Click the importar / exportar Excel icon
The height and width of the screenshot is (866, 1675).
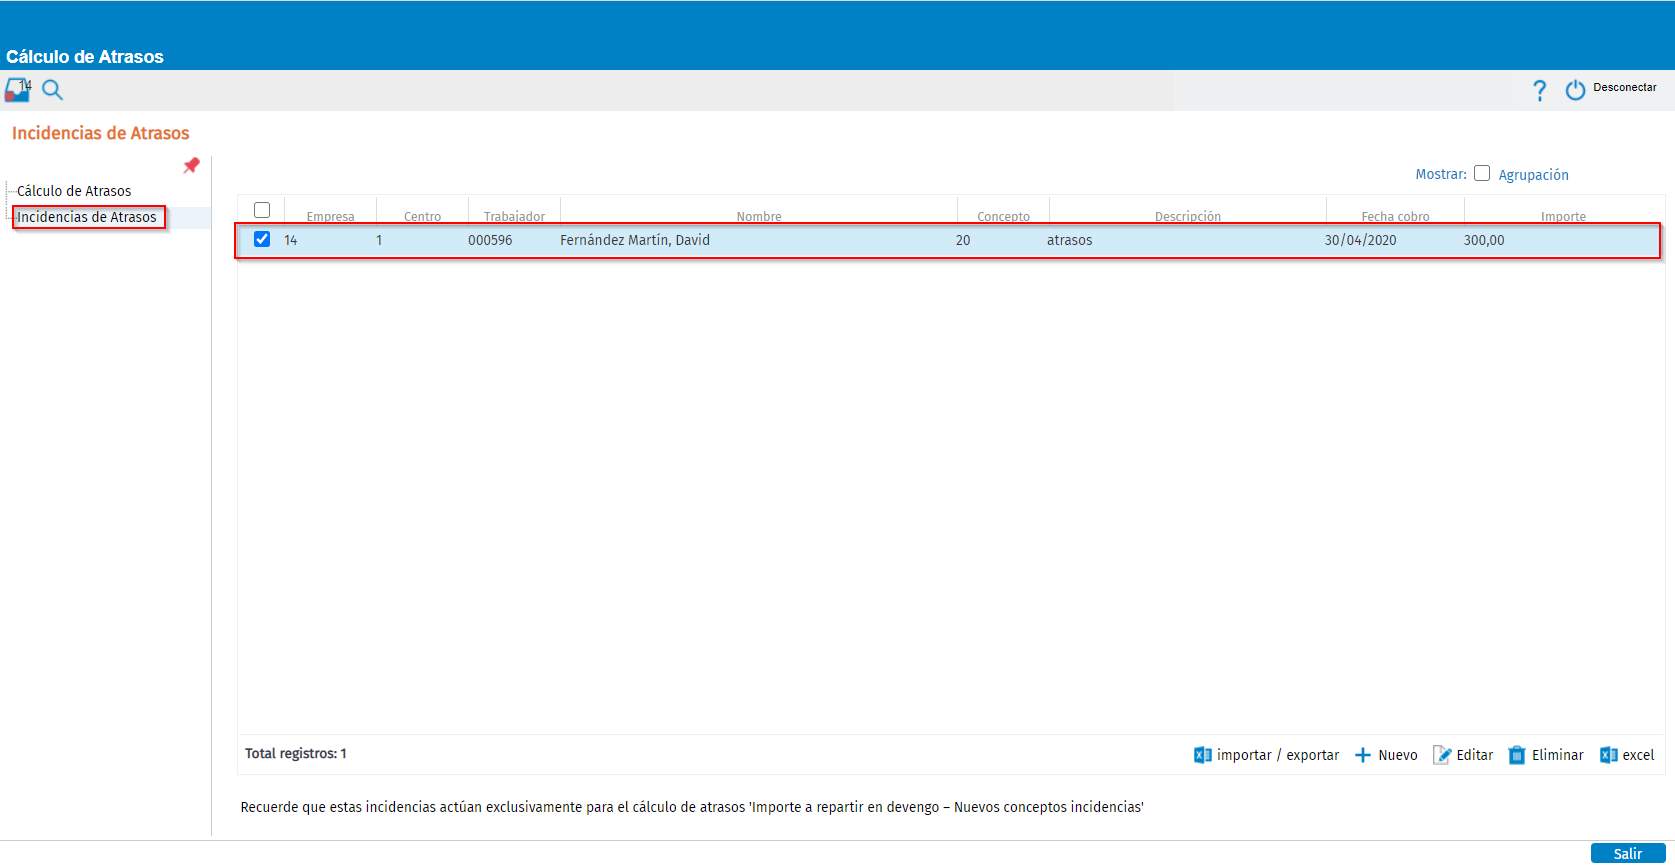[1203, 755]
